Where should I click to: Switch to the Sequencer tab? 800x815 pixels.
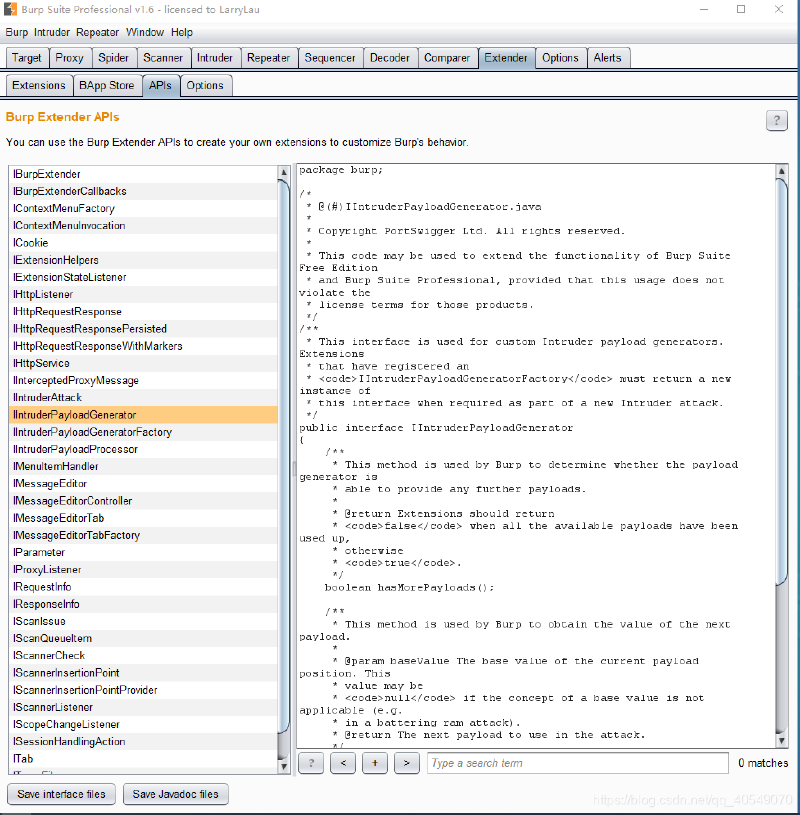[330, 58]
